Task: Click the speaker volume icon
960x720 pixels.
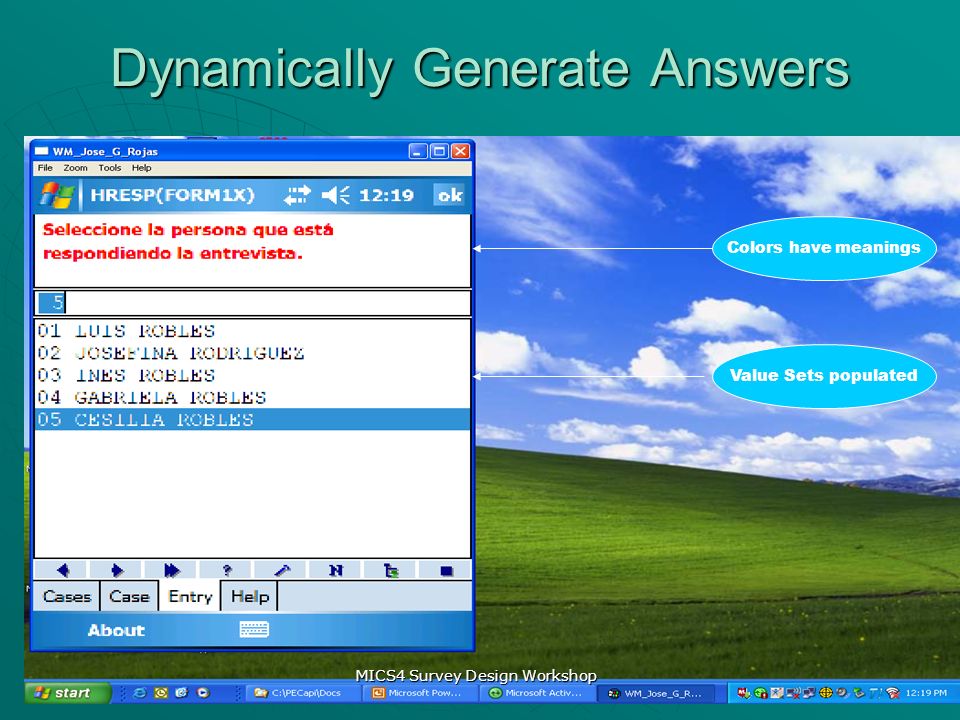Action: click(x=336, y=195)
